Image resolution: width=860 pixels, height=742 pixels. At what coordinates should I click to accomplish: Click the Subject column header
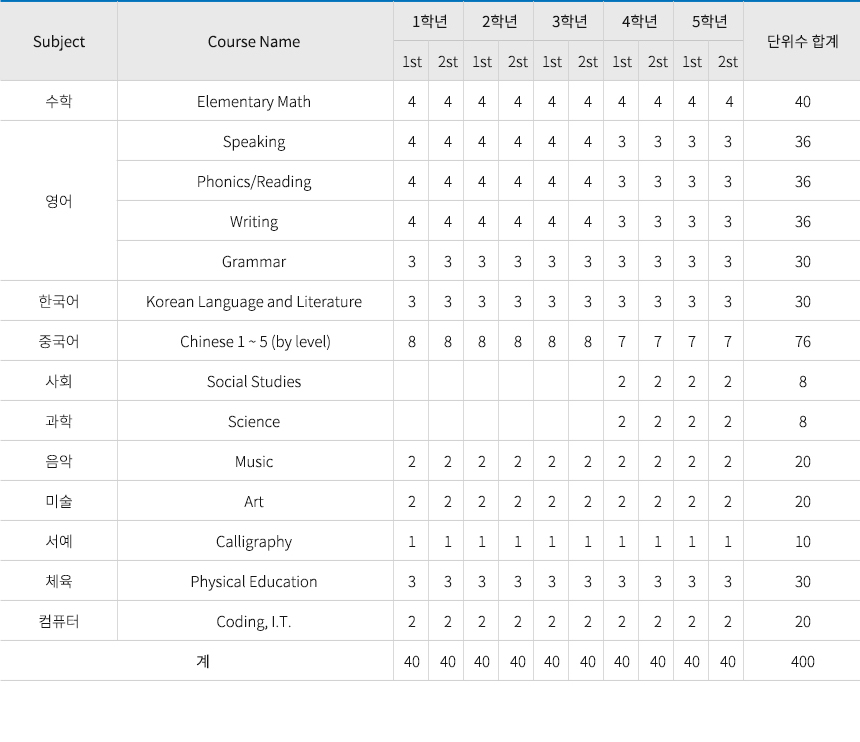coord(59,42)
